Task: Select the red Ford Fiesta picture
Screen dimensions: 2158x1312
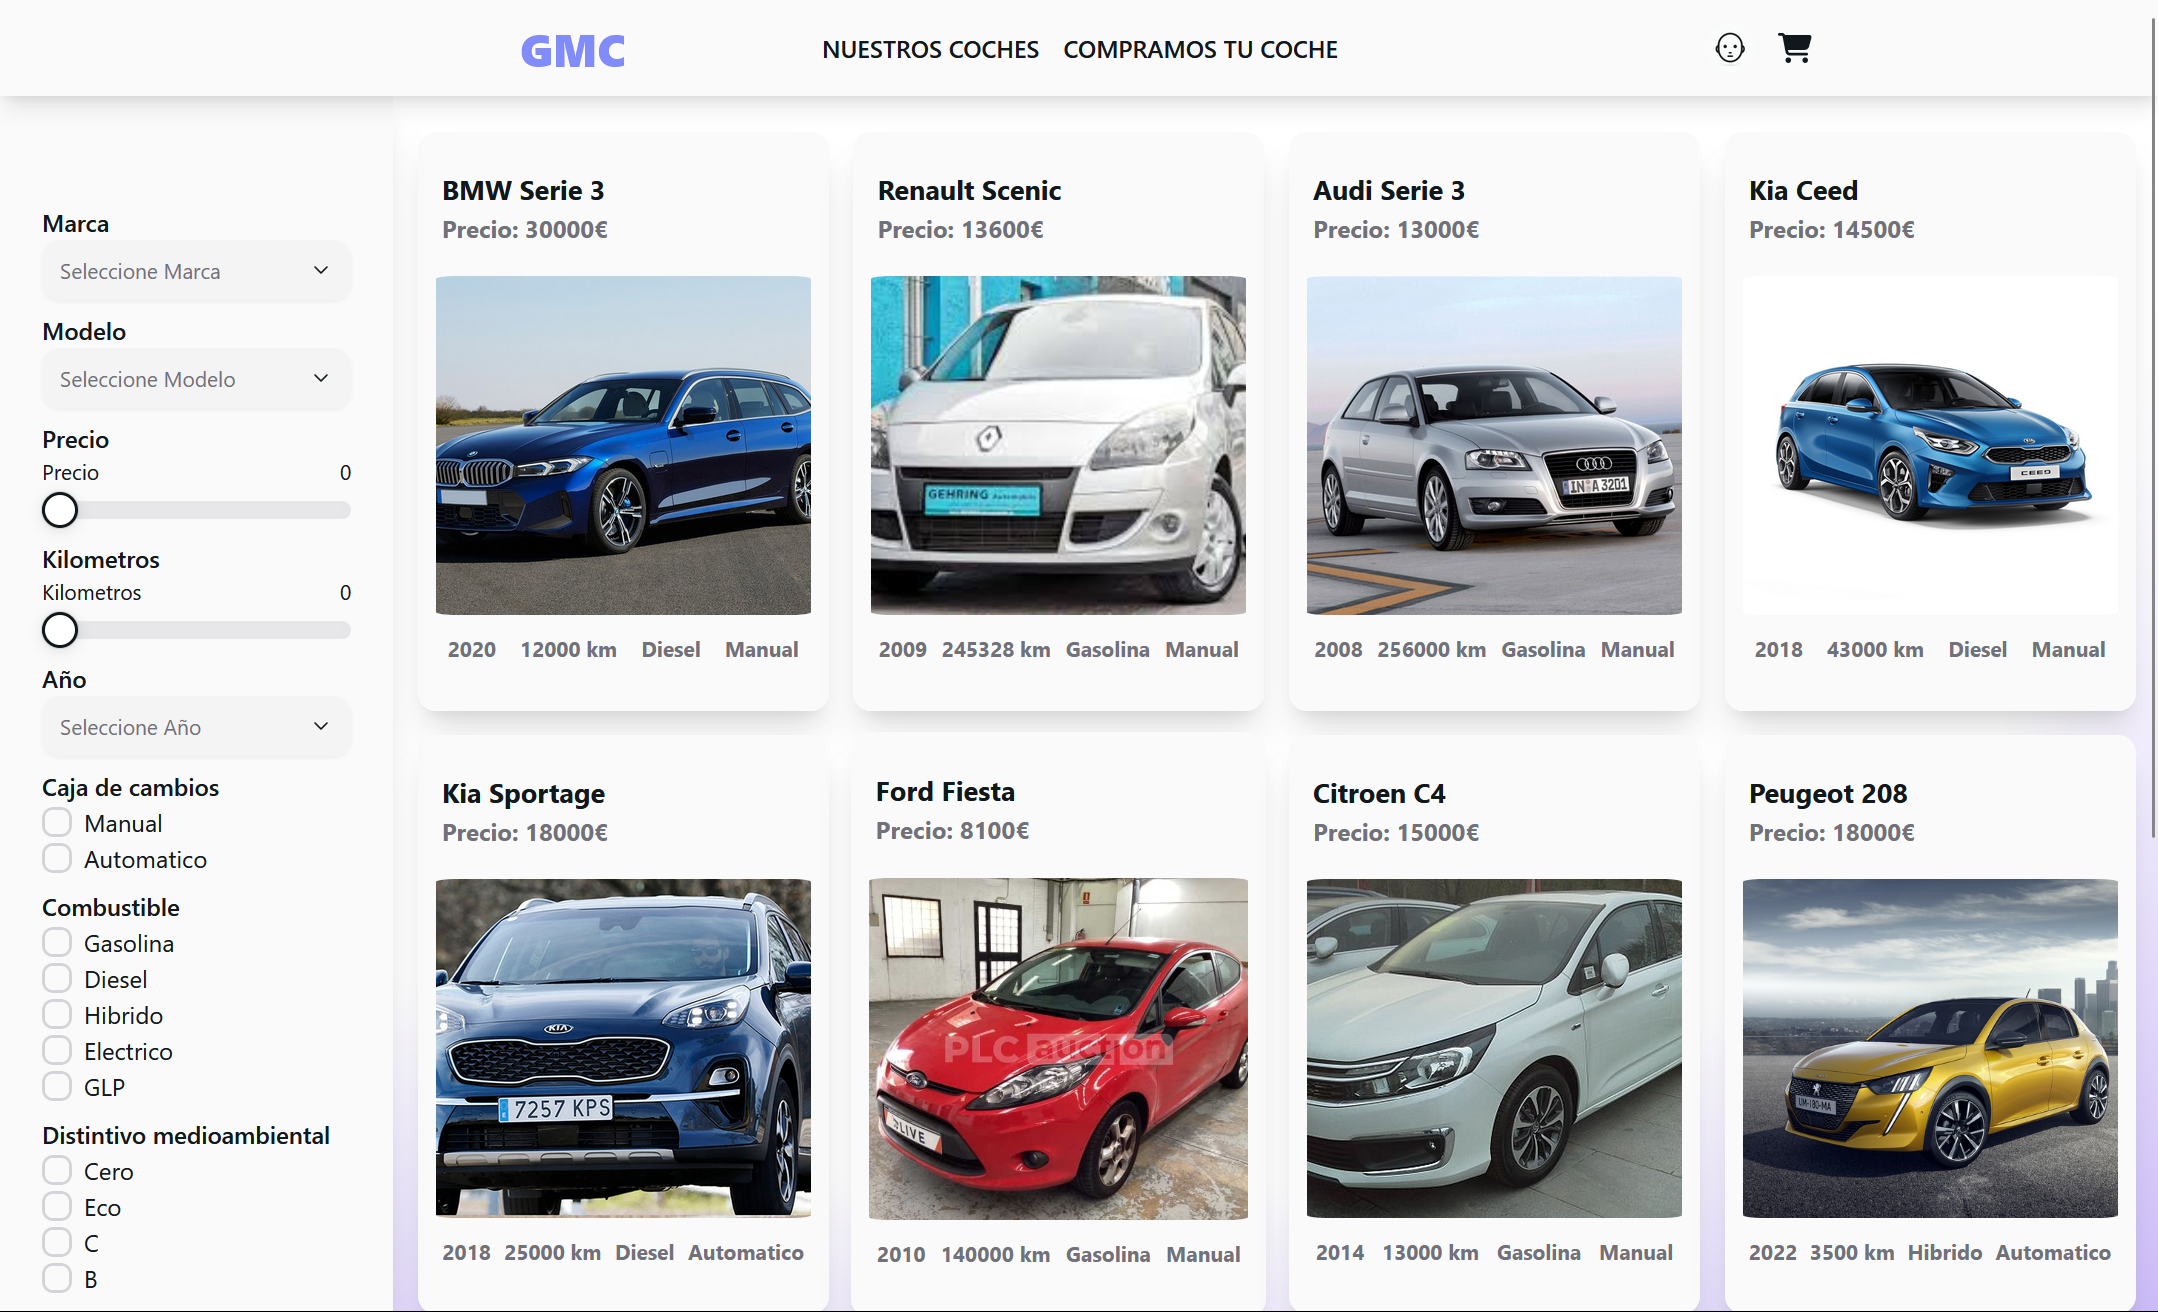Action: 1058,1048
